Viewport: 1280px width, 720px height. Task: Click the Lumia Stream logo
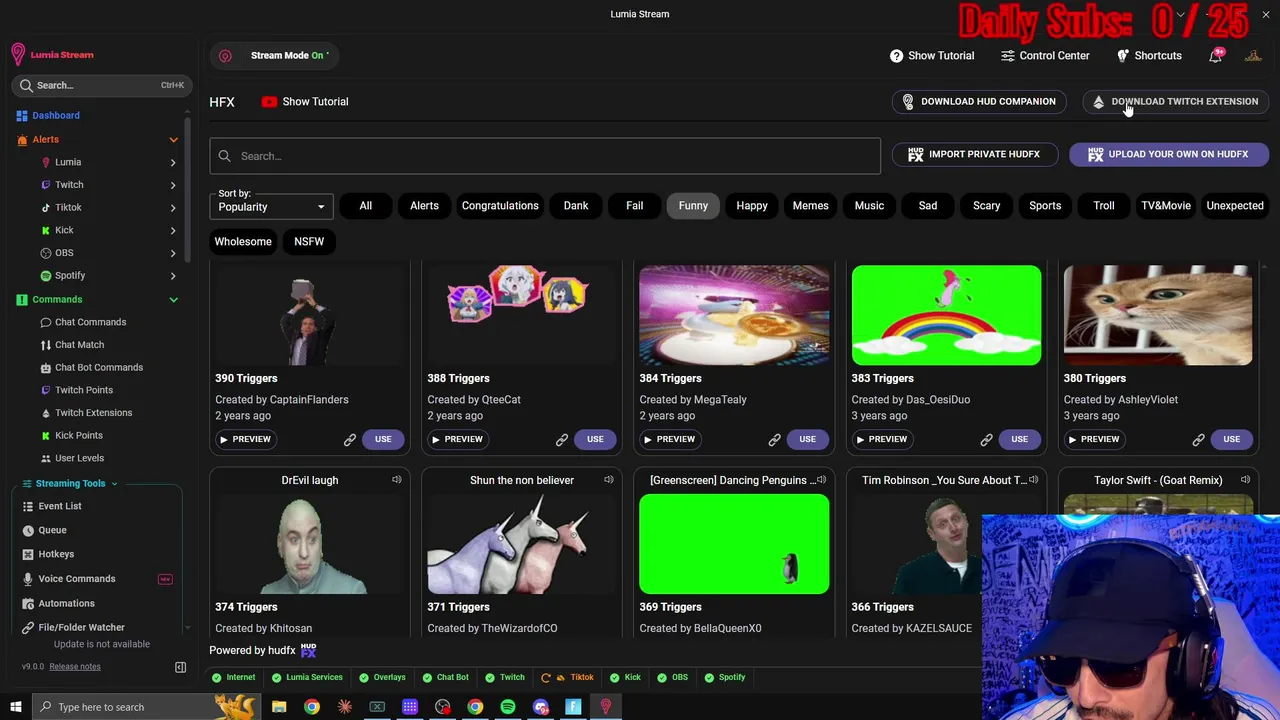[x=52, y=54]
